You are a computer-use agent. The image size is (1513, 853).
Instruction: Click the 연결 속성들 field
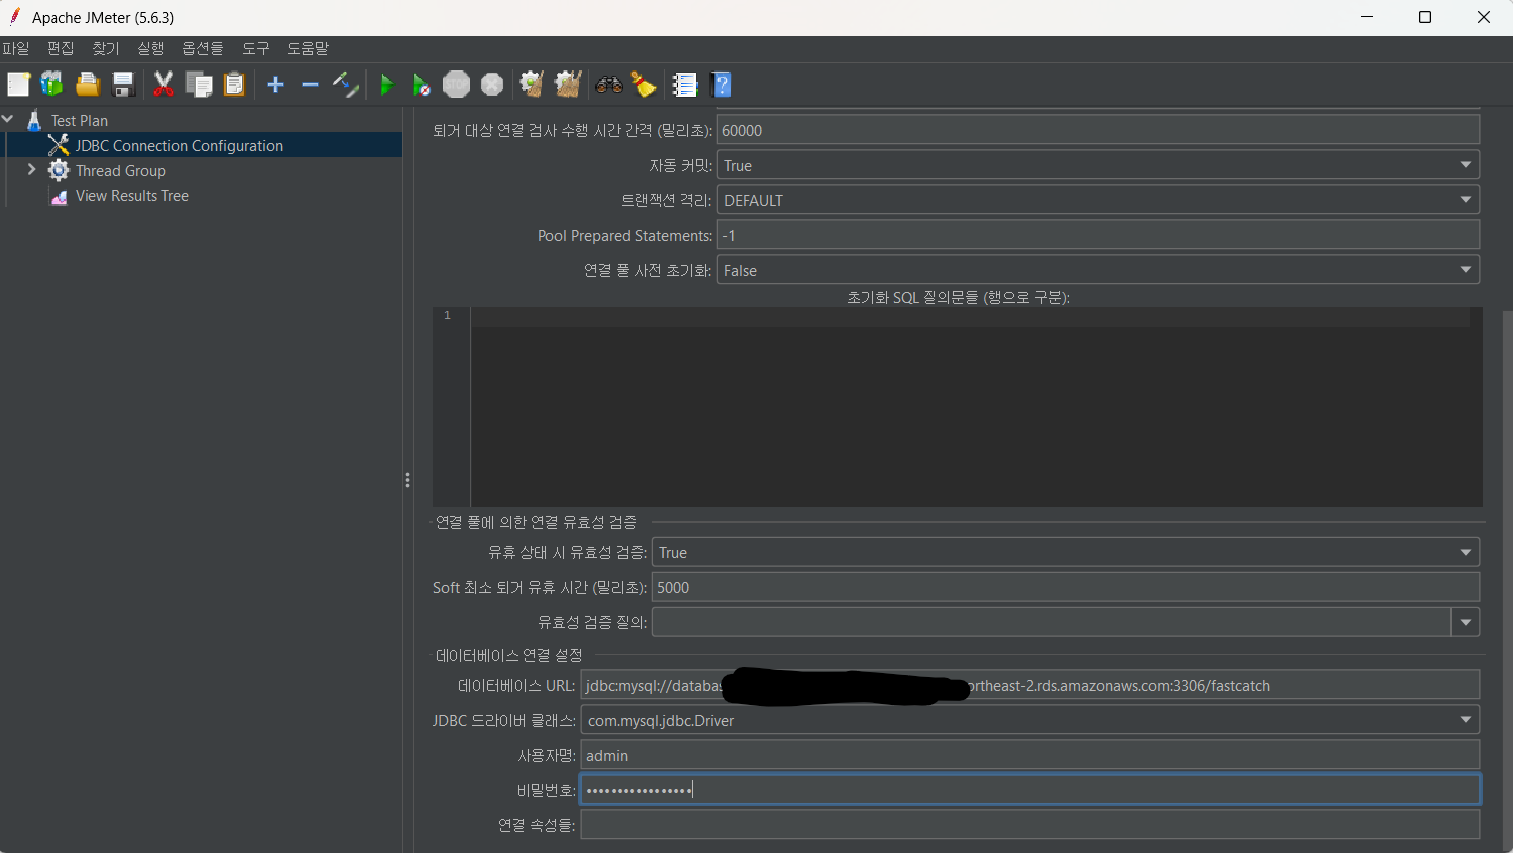1030,825
